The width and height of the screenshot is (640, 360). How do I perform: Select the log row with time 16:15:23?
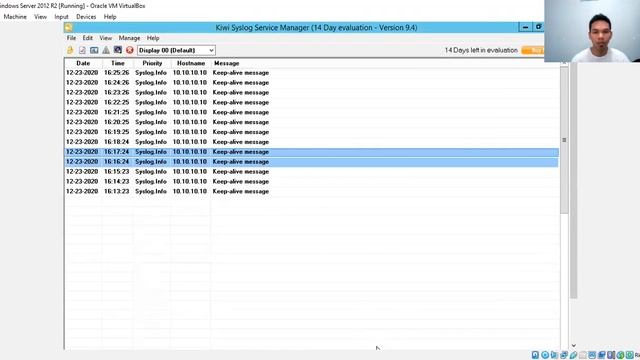[x=312, y=171]
